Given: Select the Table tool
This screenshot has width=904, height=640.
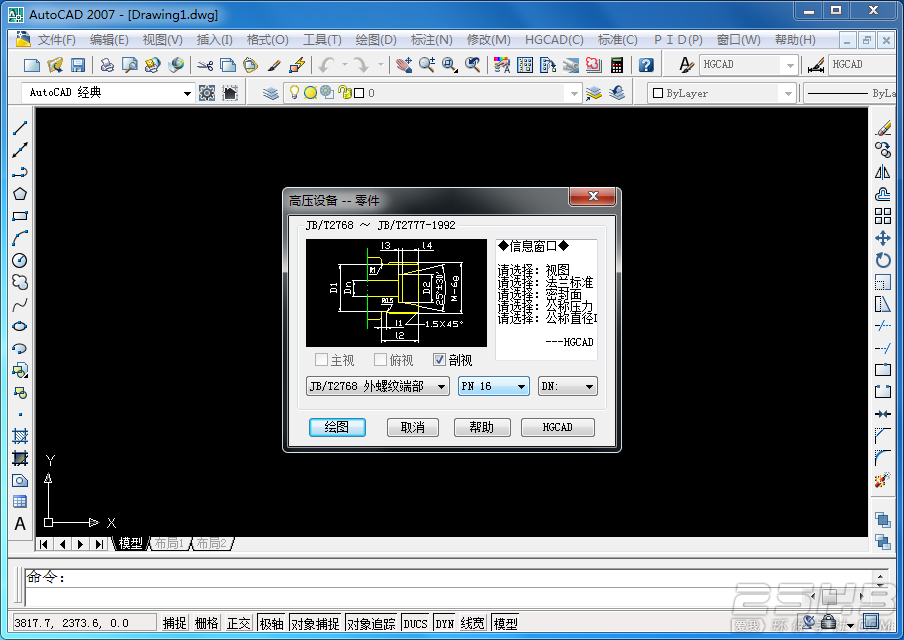Looking at the screenshot, I should tap(20, 502).
